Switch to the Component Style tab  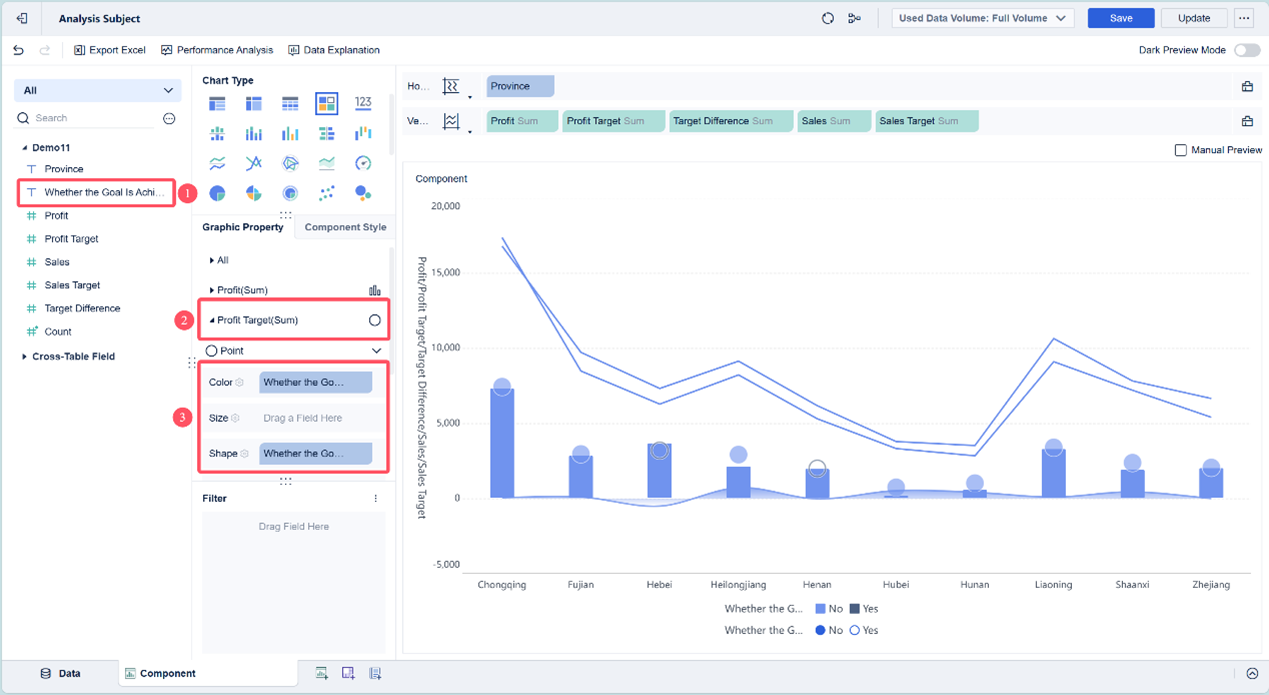click(x=345, y=227)
